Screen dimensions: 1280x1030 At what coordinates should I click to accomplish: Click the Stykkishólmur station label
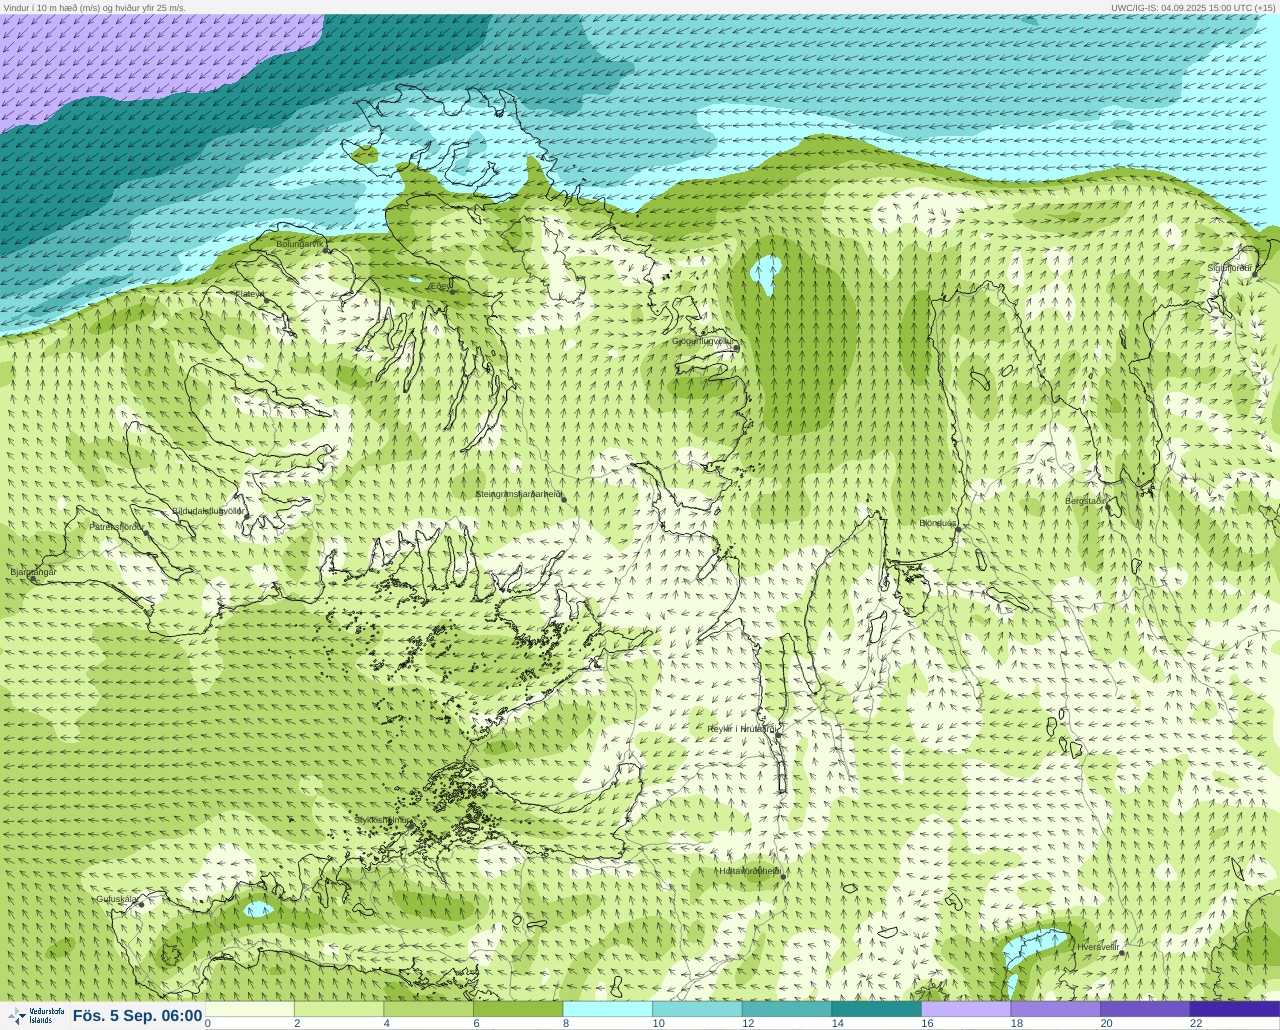382,820
